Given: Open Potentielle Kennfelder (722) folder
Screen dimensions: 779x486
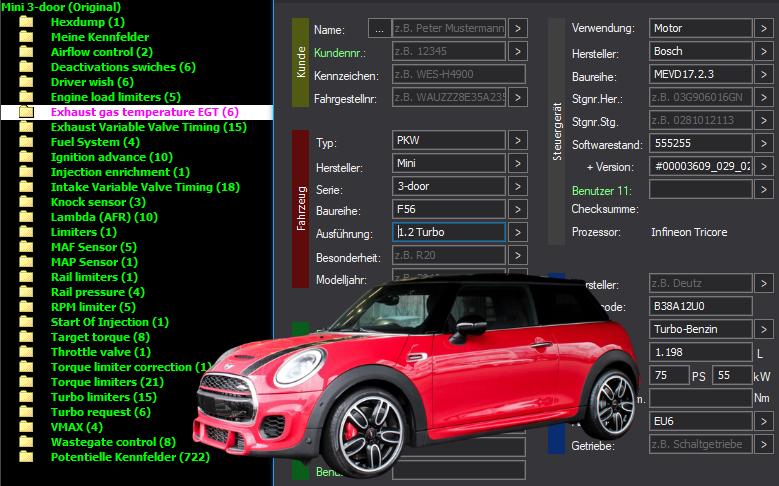Looking at the screenshot, I should tap(130, 457).
